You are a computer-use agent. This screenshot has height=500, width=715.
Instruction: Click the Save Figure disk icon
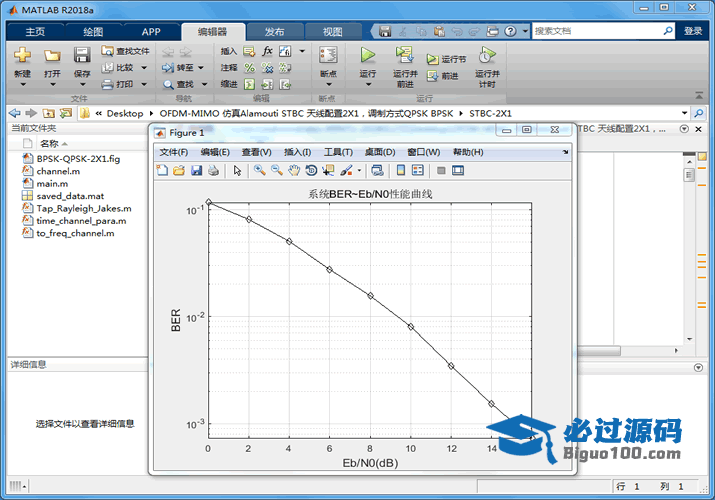[196, 171]
